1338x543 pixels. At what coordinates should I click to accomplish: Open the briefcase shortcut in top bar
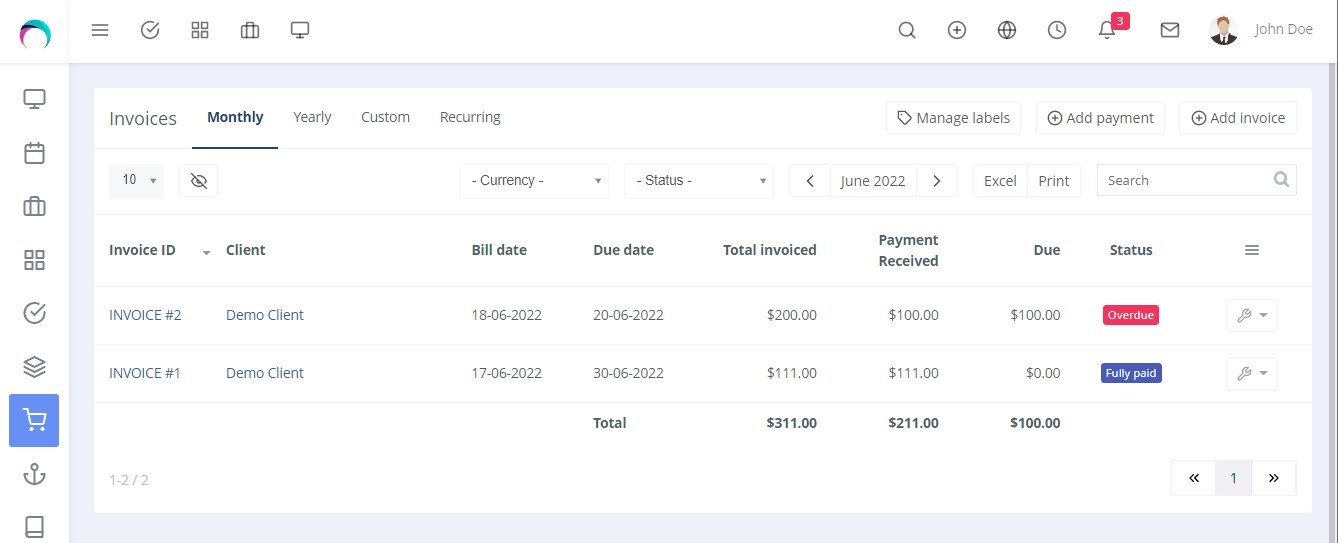(x=250, y=30)
